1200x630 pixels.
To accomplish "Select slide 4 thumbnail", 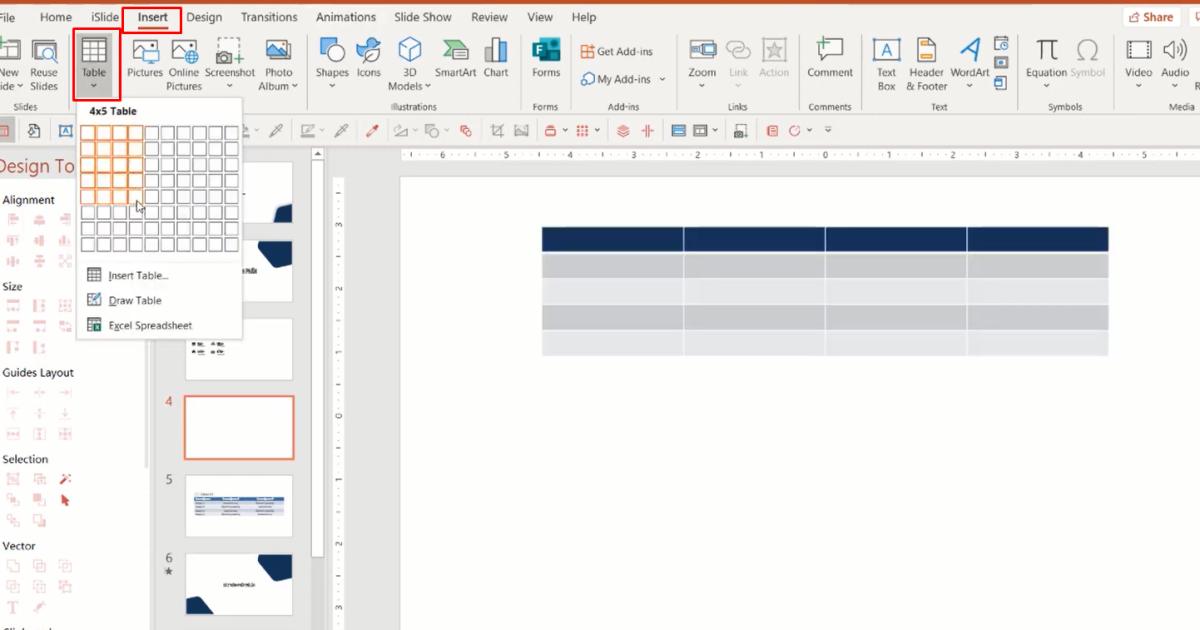I will (239, 427).
